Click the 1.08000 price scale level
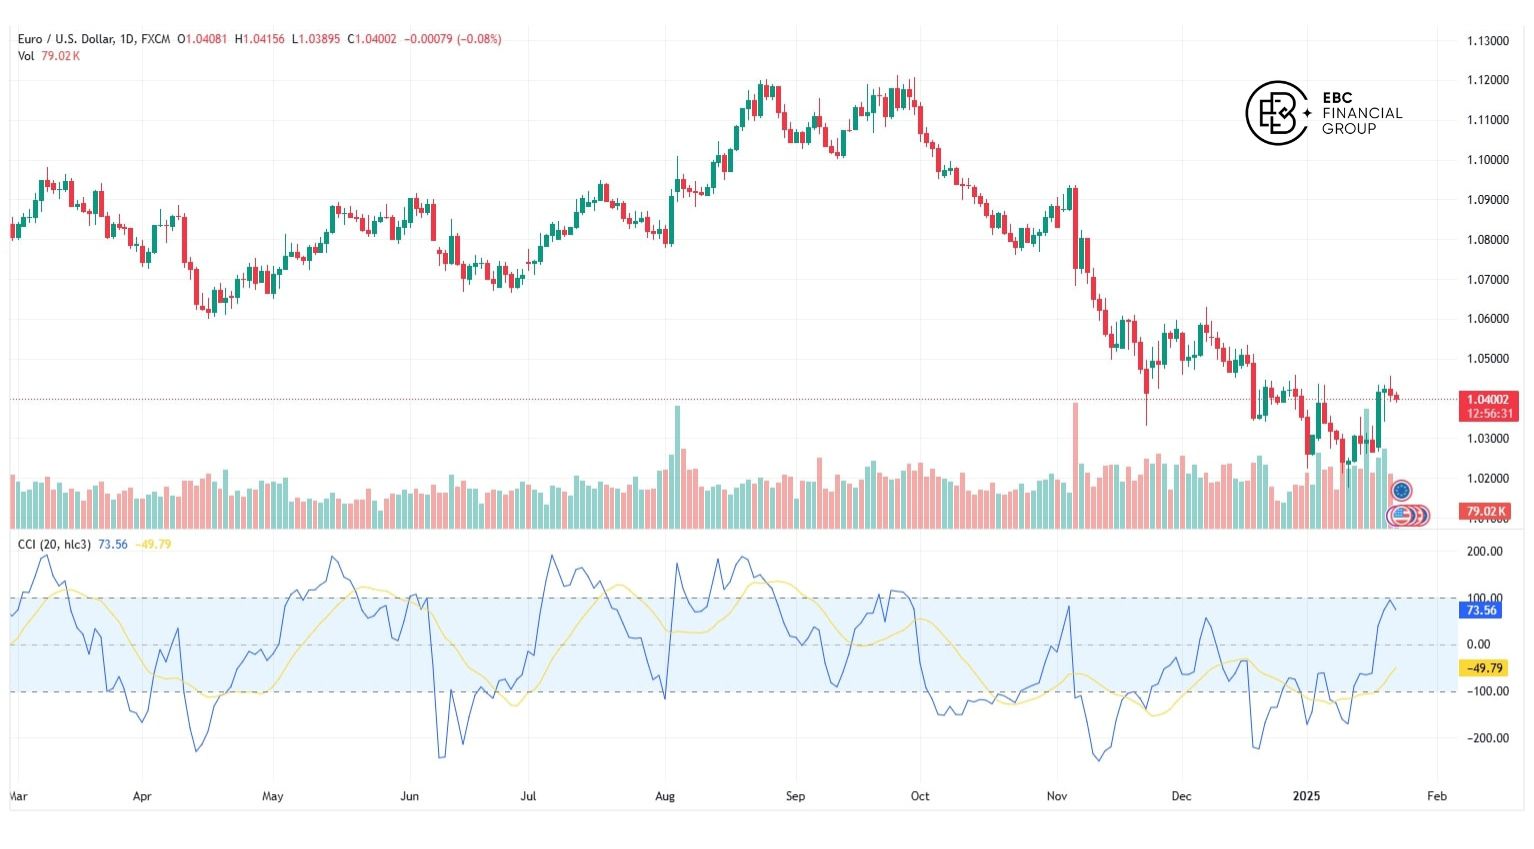 (x=1487, y=240)
